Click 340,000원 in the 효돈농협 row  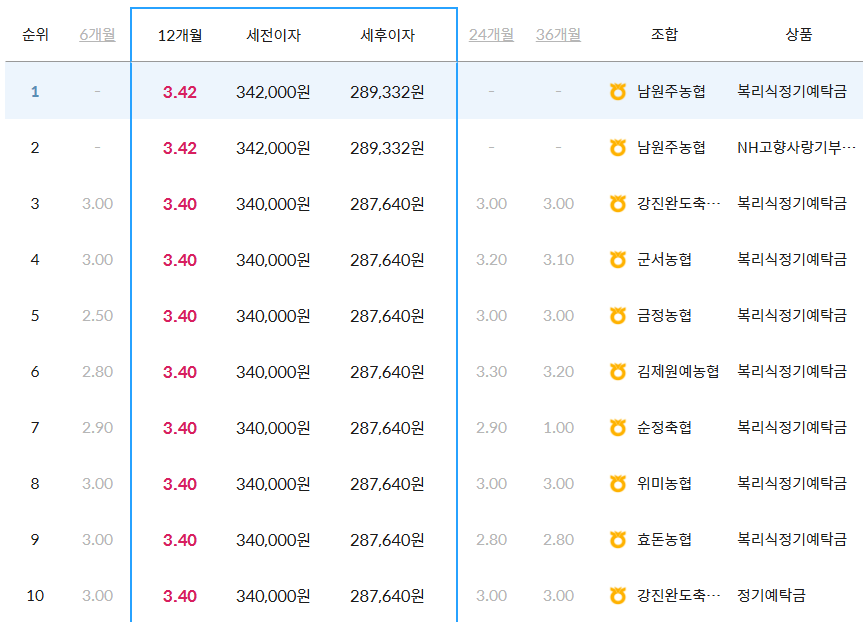pos(274,540)
